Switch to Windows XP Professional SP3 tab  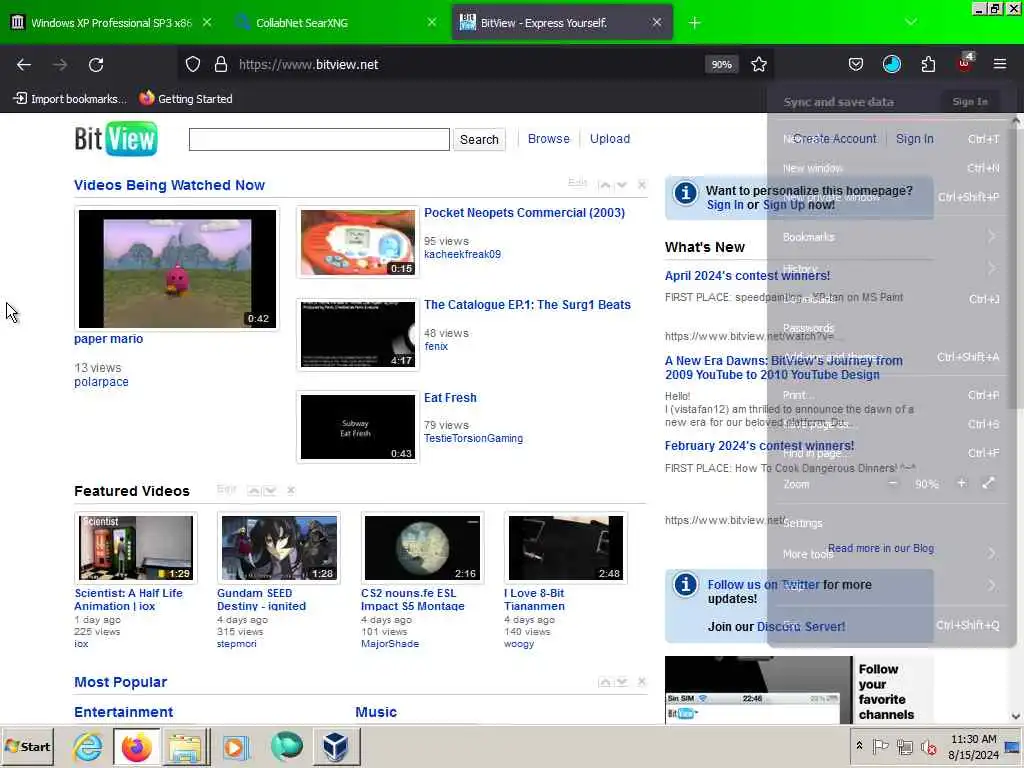(x=112, y=23)
